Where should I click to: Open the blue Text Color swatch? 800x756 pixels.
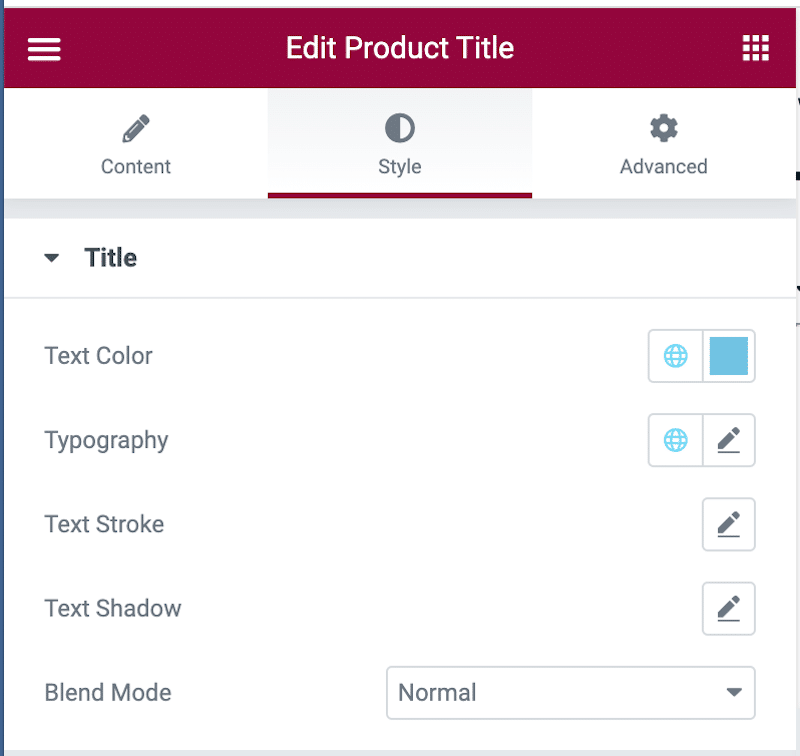[x=729, y=356]
